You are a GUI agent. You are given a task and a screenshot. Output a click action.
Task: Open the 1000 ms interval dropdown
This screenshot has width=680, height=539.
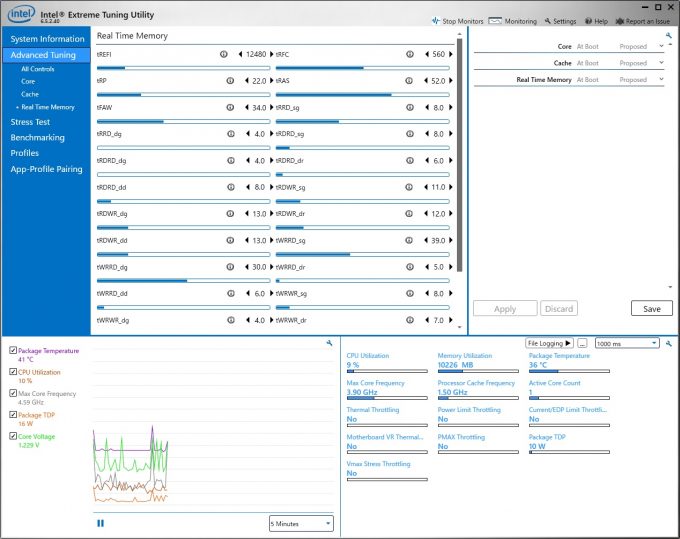[627, 343]
